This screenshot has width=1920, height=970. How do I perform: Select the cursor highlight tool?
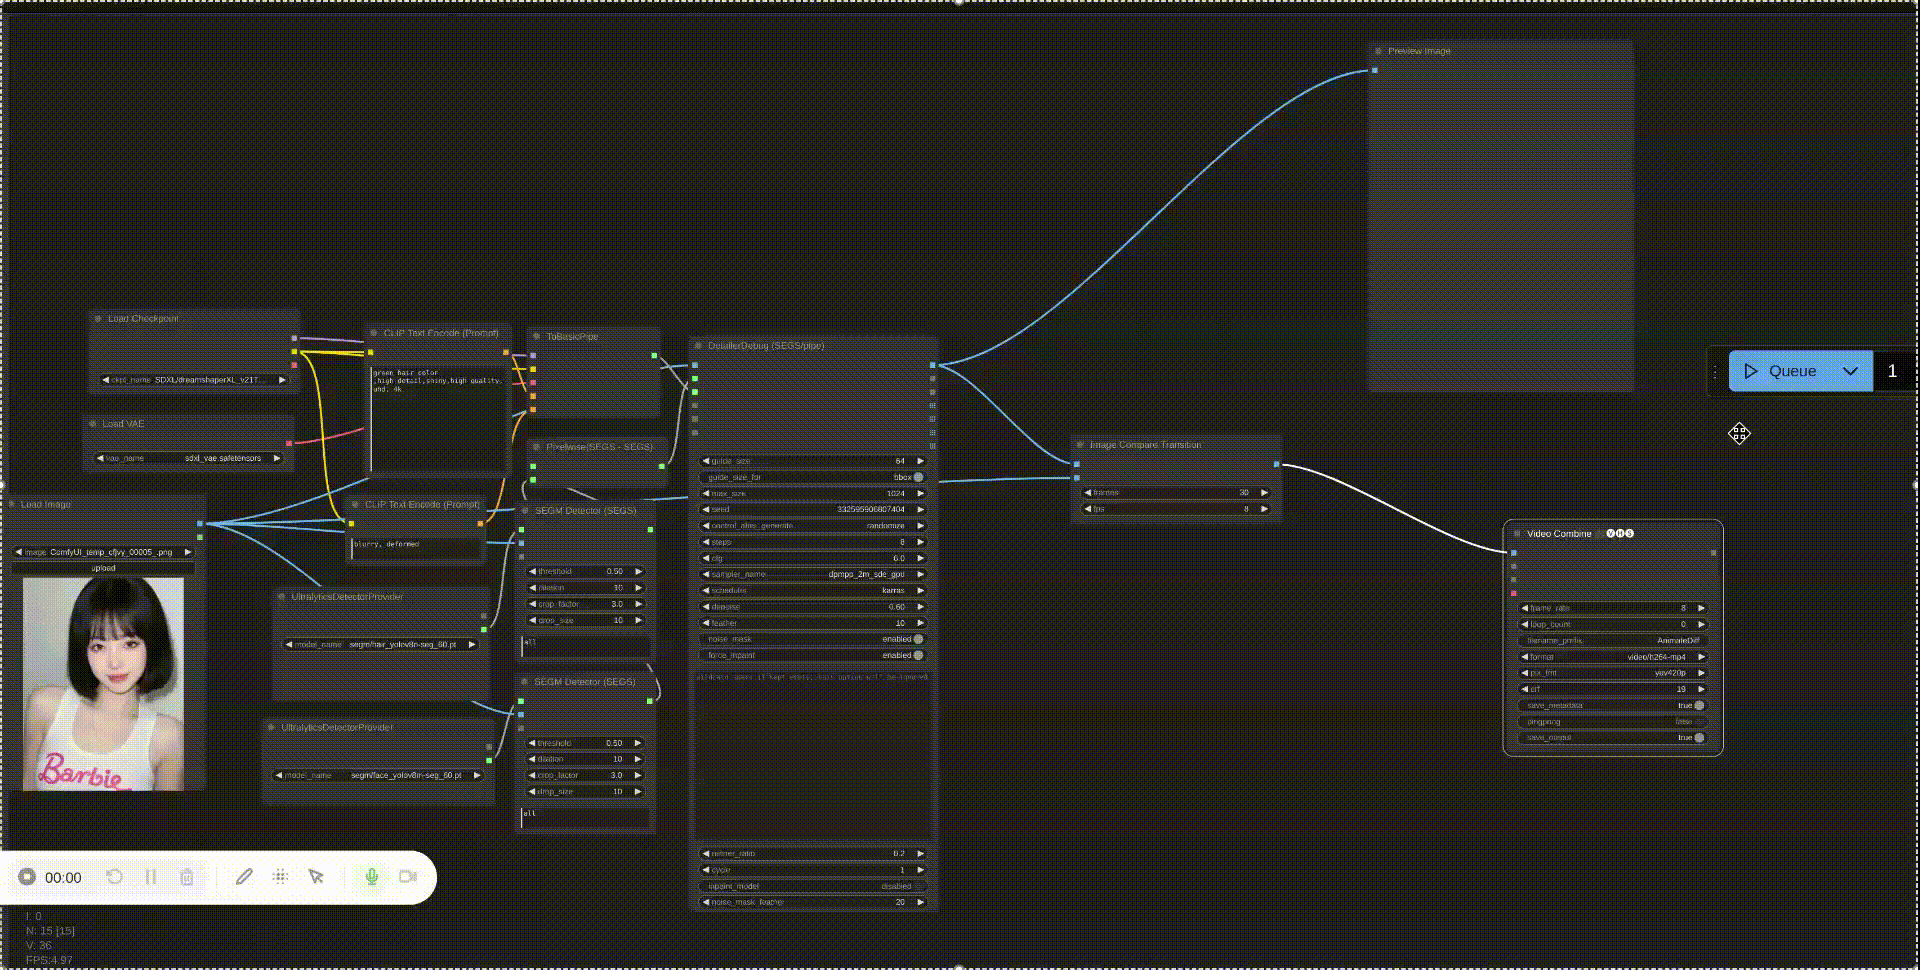(316, 877)
